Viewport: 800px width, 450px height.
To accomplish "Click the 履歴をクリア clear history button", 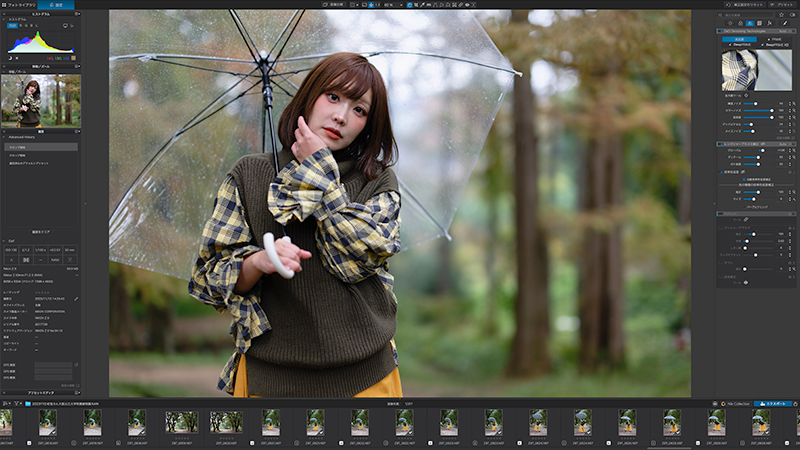I will [41, 232].
